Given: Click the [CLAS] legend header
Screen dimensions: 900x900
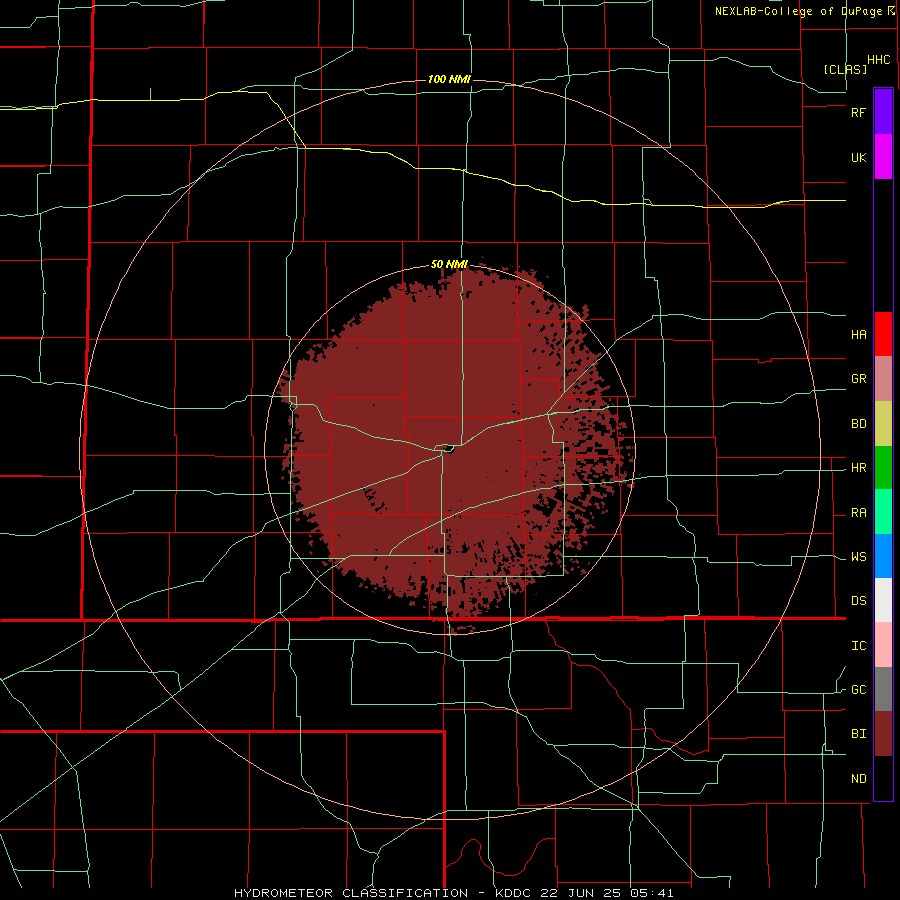Looking at the screenshot, I should point(845,69).
